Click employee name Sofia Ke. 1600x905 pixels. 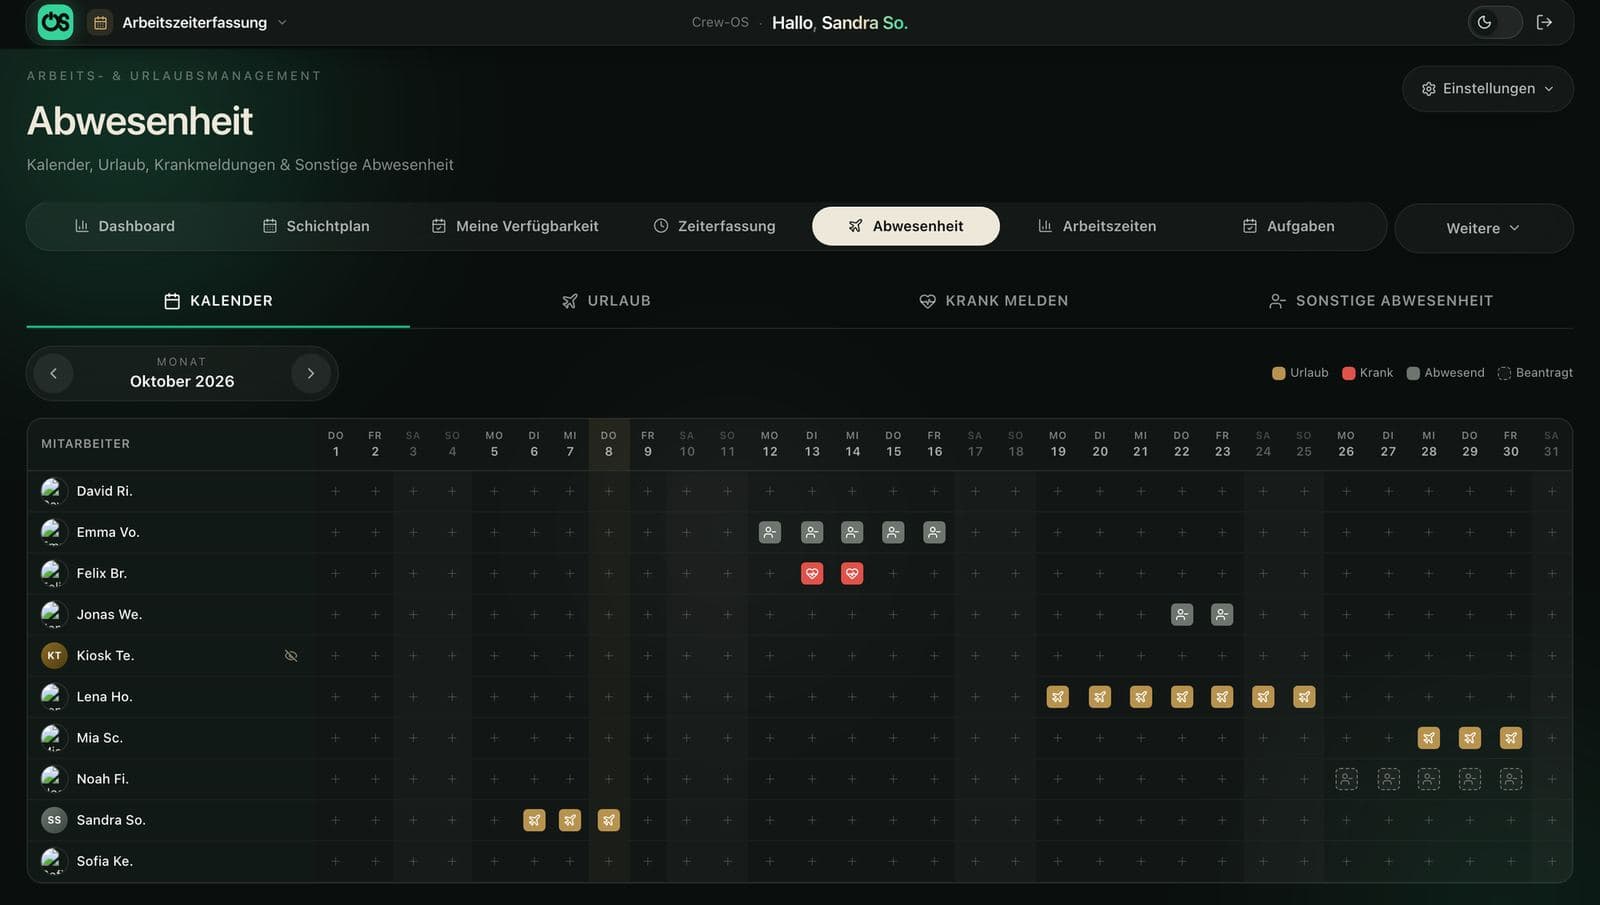105,861
